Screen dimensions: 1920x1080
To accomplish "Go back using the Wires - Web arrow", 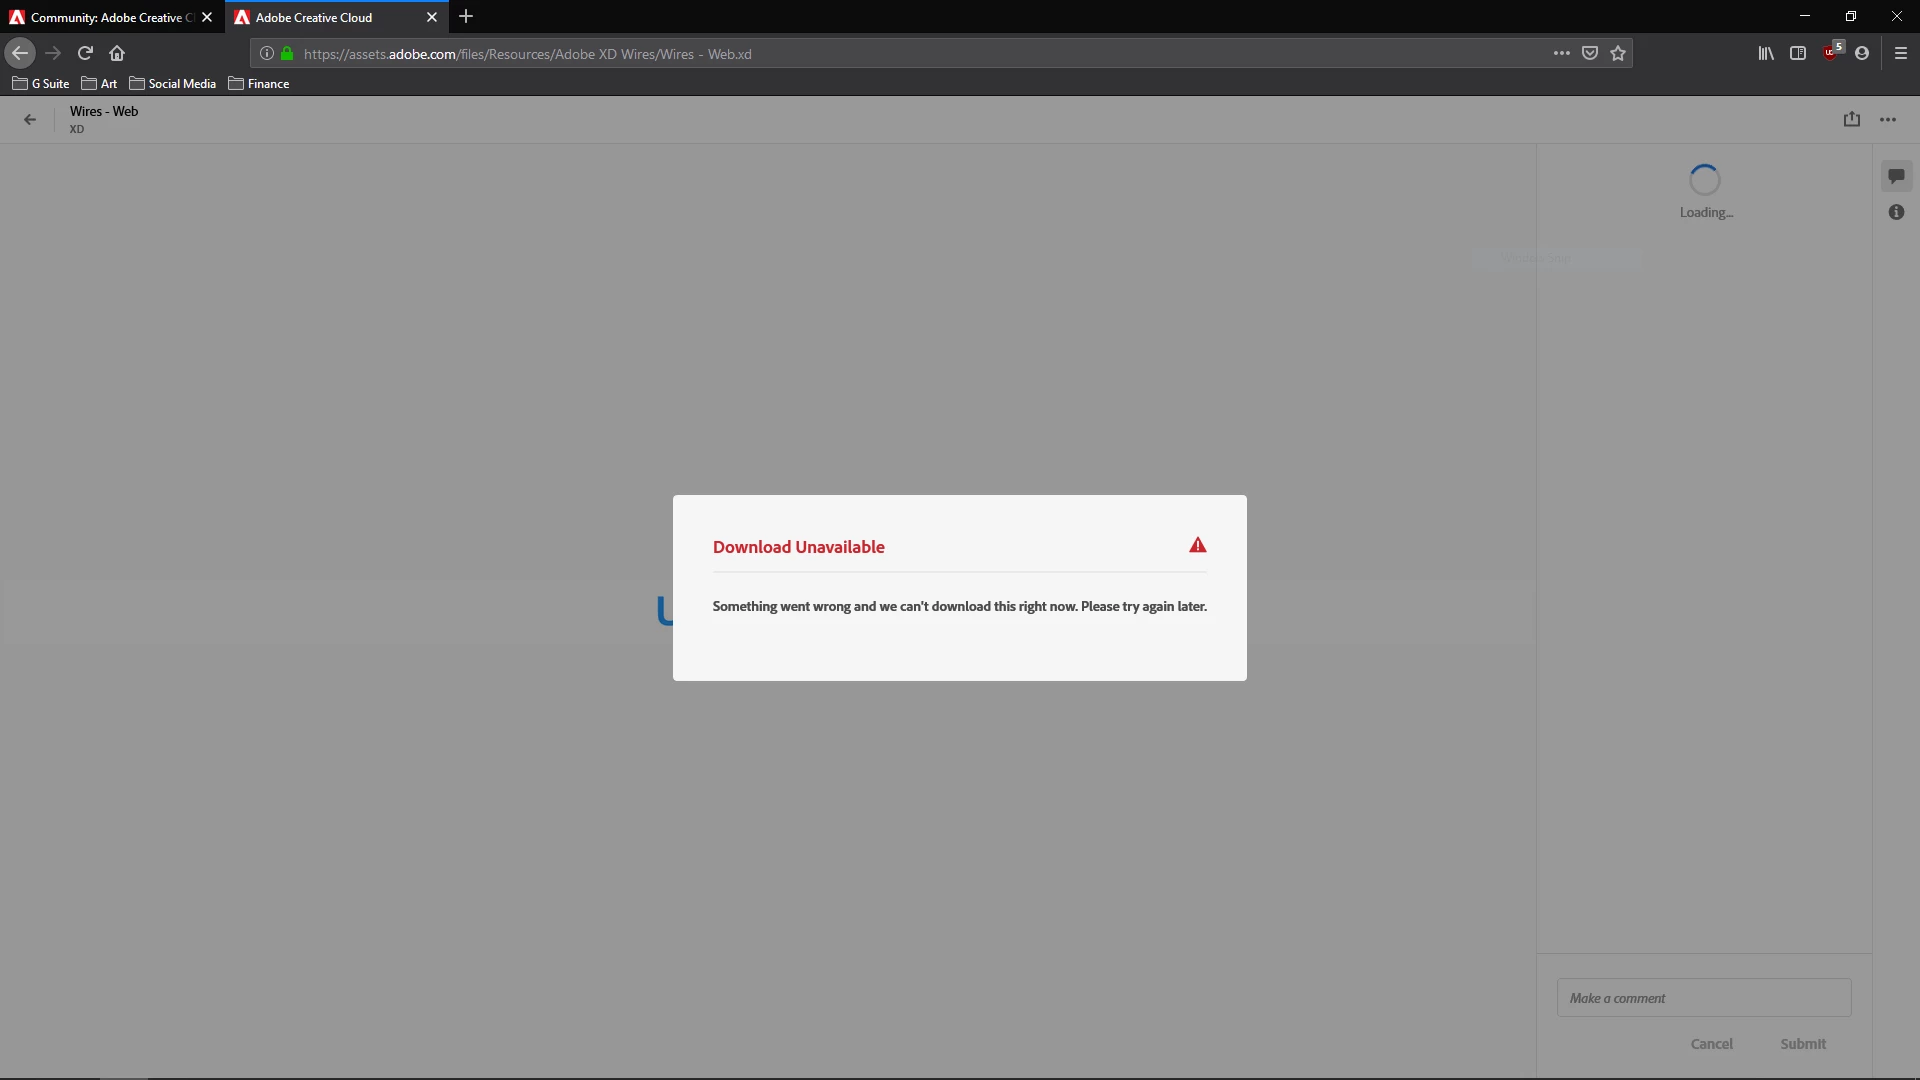I will click(x=30, y=119).
